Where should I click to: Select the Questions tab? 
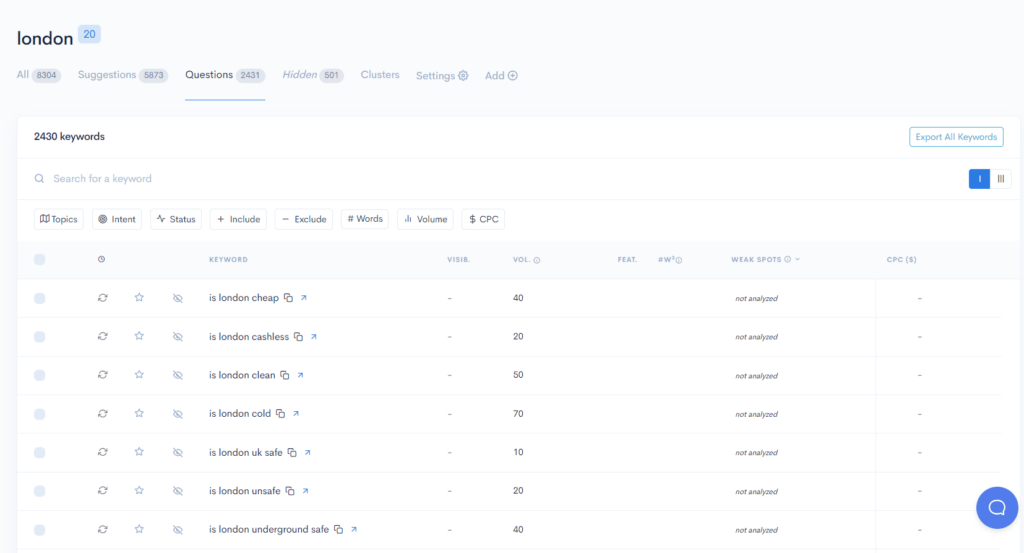(225, 75)
